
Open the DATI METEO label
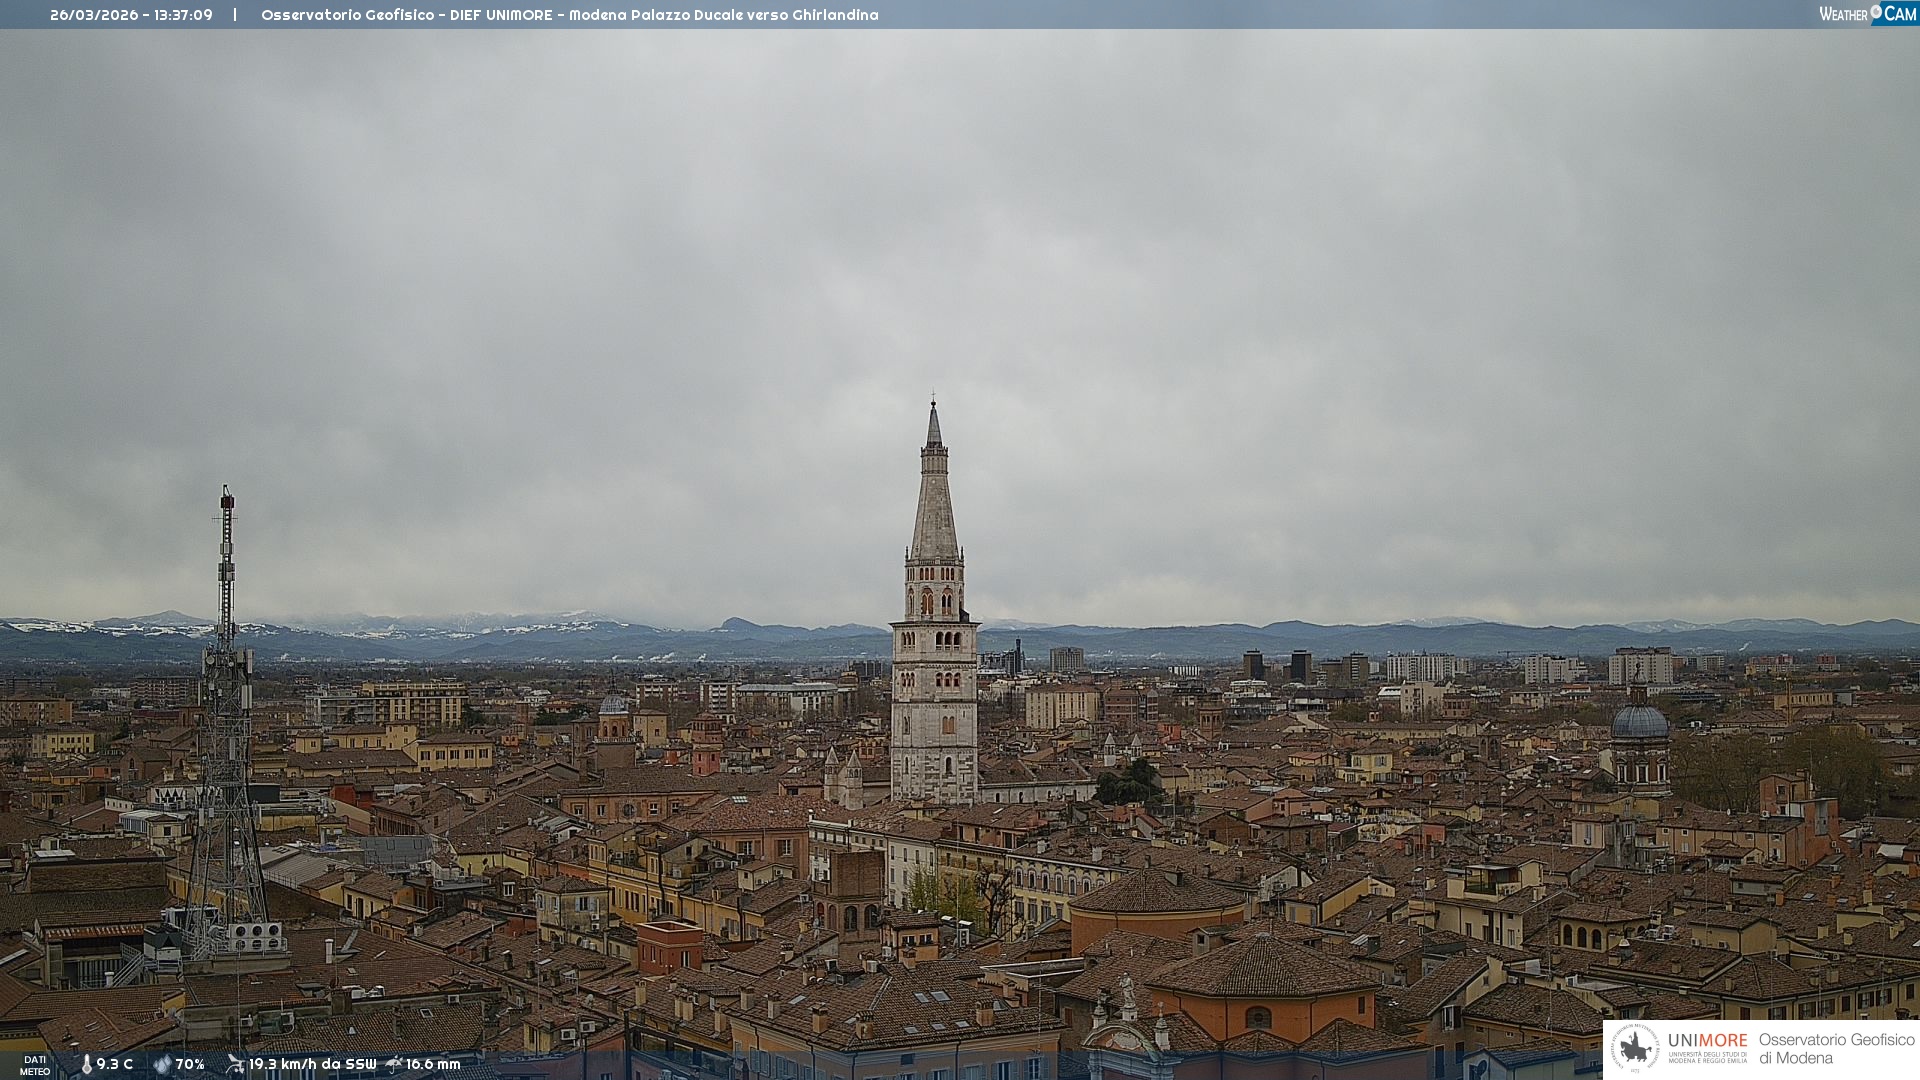35,1065
